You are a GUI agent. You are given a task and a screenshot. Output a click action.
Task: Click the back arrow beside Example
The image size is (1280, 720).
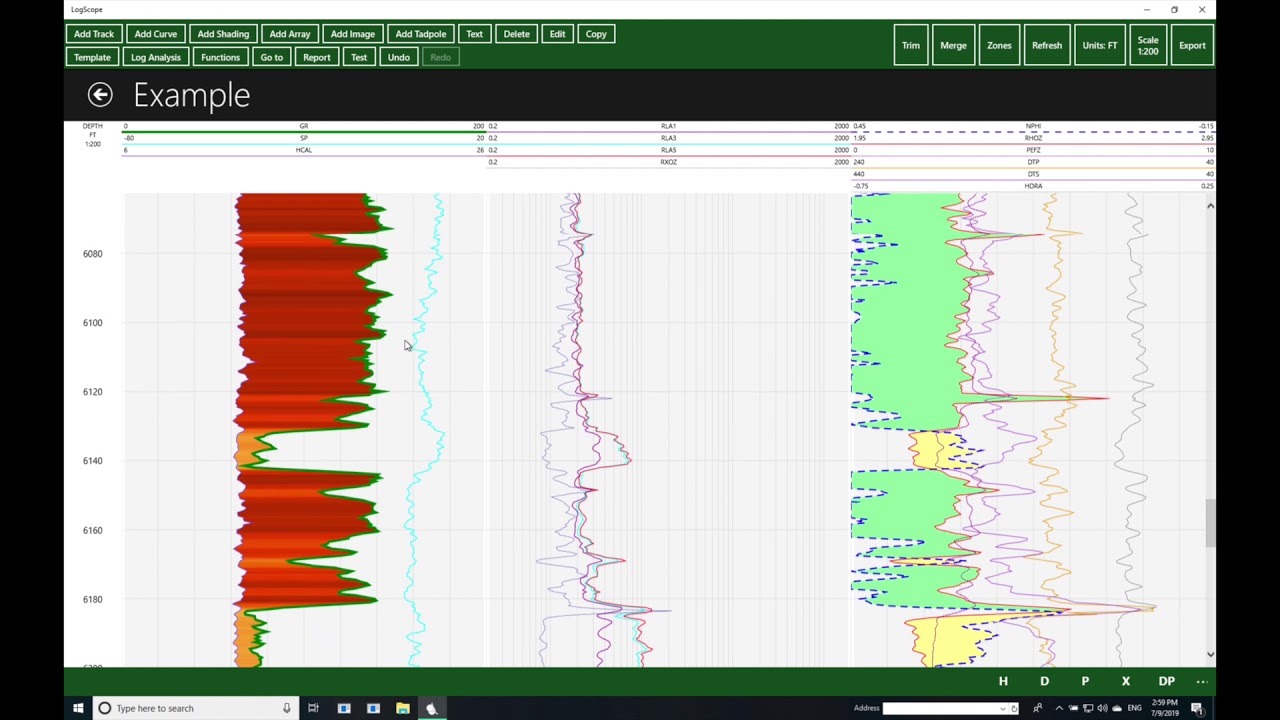100,95
